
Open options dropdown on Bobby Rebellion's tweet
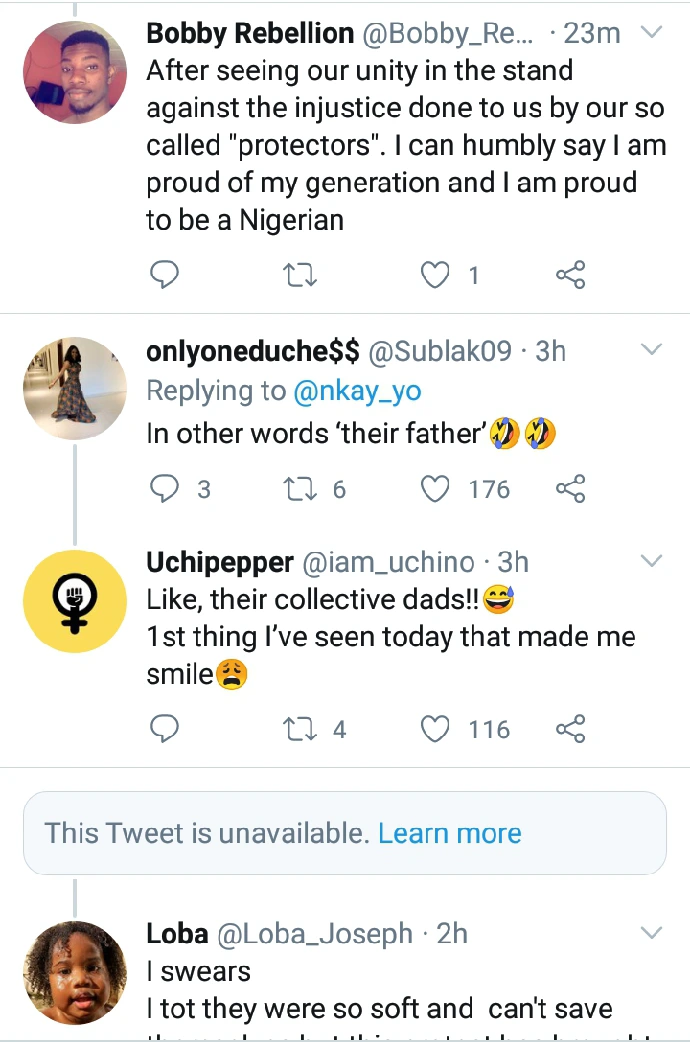(651, 33)
